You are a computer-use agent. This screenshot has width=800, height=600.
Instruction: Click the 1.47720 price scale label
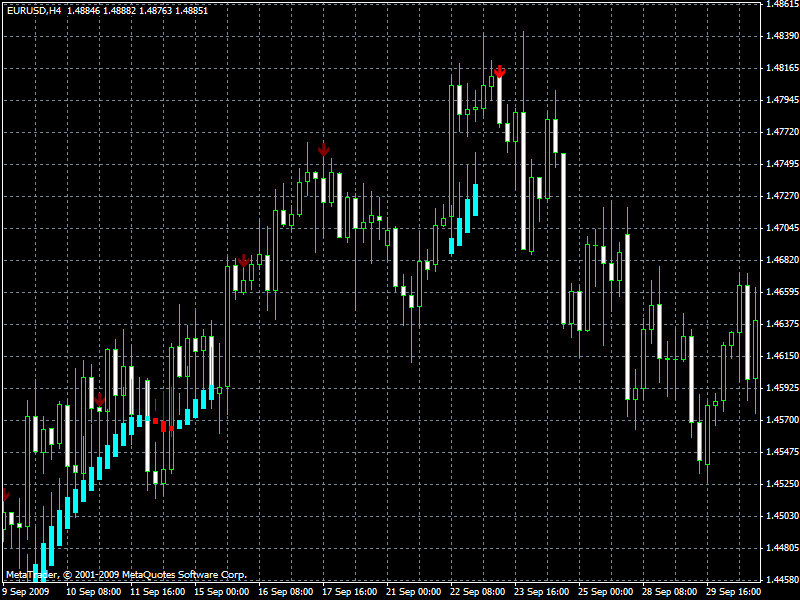coord(782,132)
